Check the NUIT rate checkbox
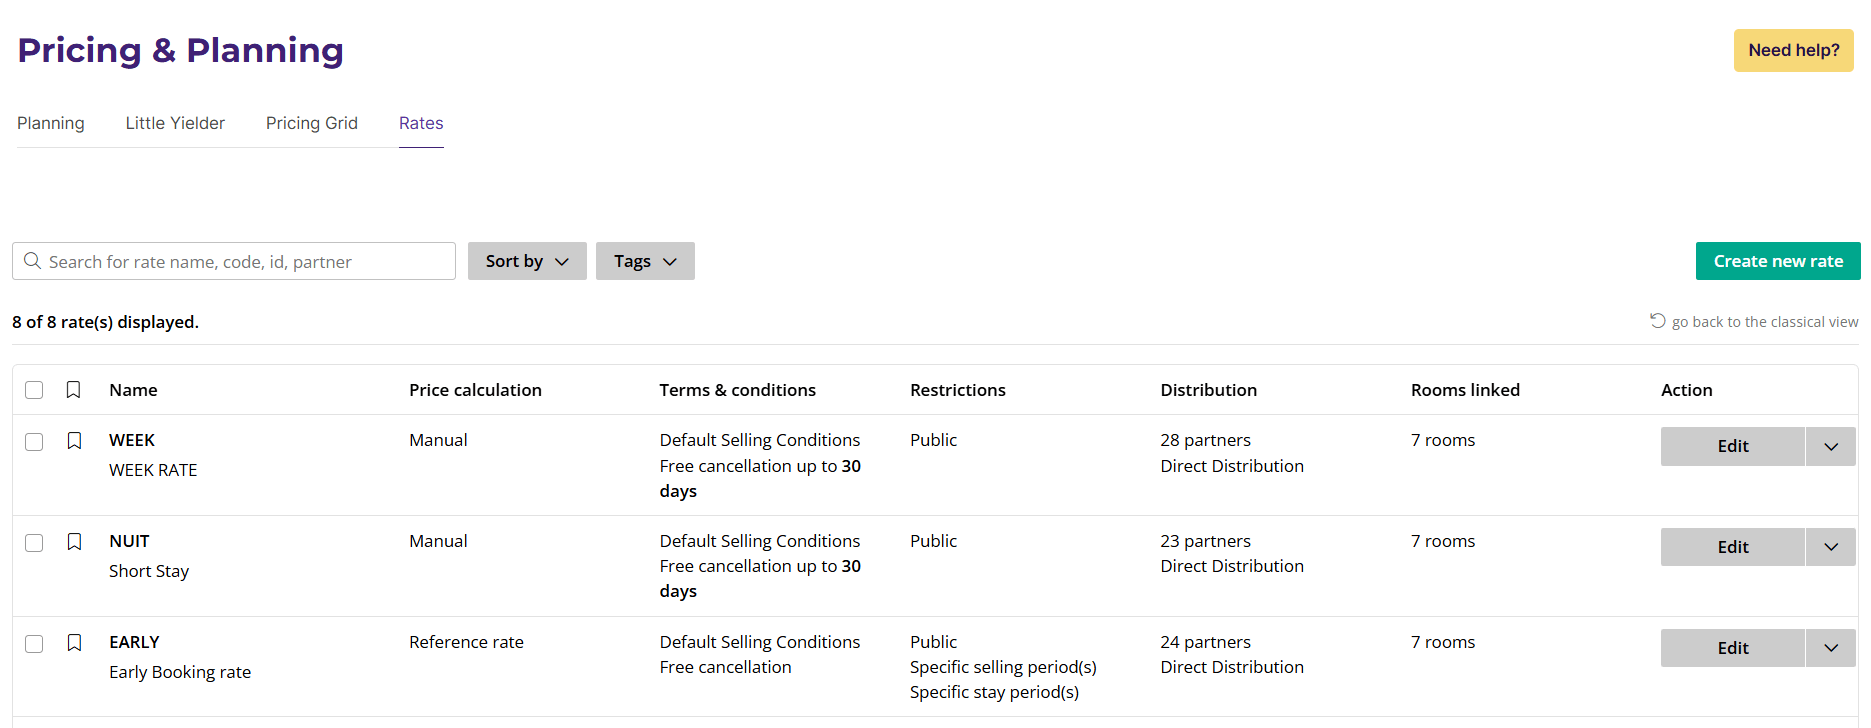The height and width of the screenshot is (728, 1871). pos(34,543)
